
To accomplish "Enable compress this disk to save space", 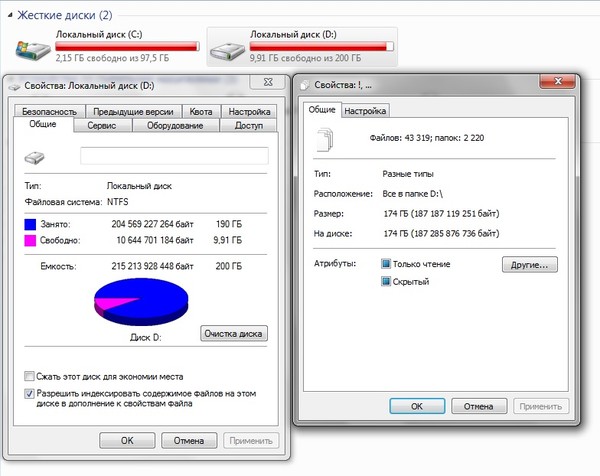I will (x=28, y=377).
